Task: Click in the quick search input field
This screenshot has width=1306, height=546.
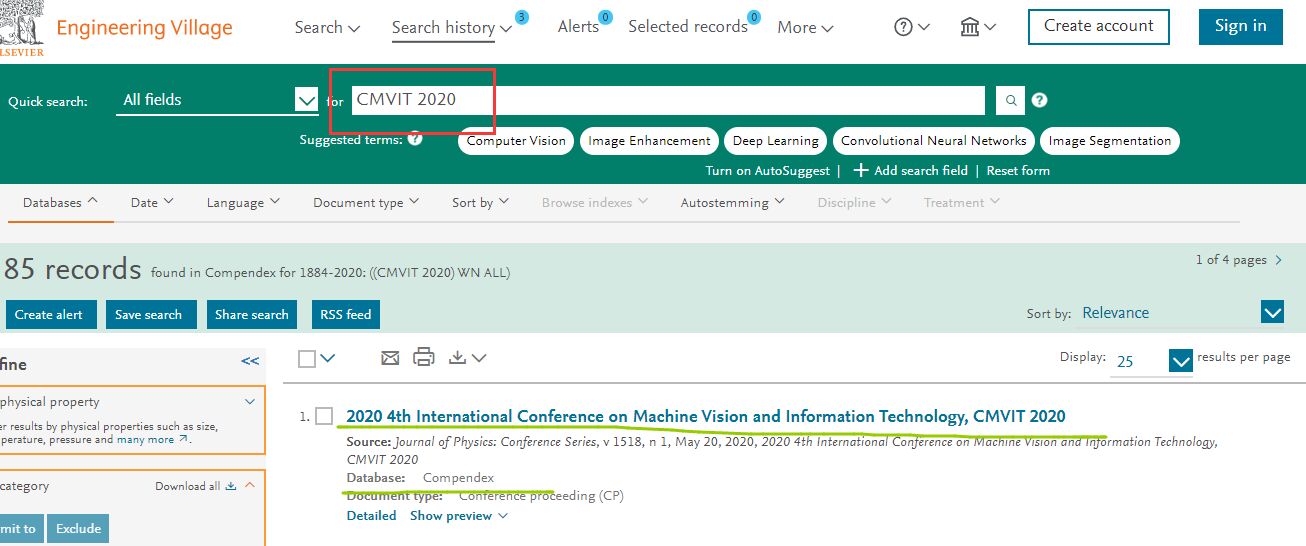Action: pos(668,100)
